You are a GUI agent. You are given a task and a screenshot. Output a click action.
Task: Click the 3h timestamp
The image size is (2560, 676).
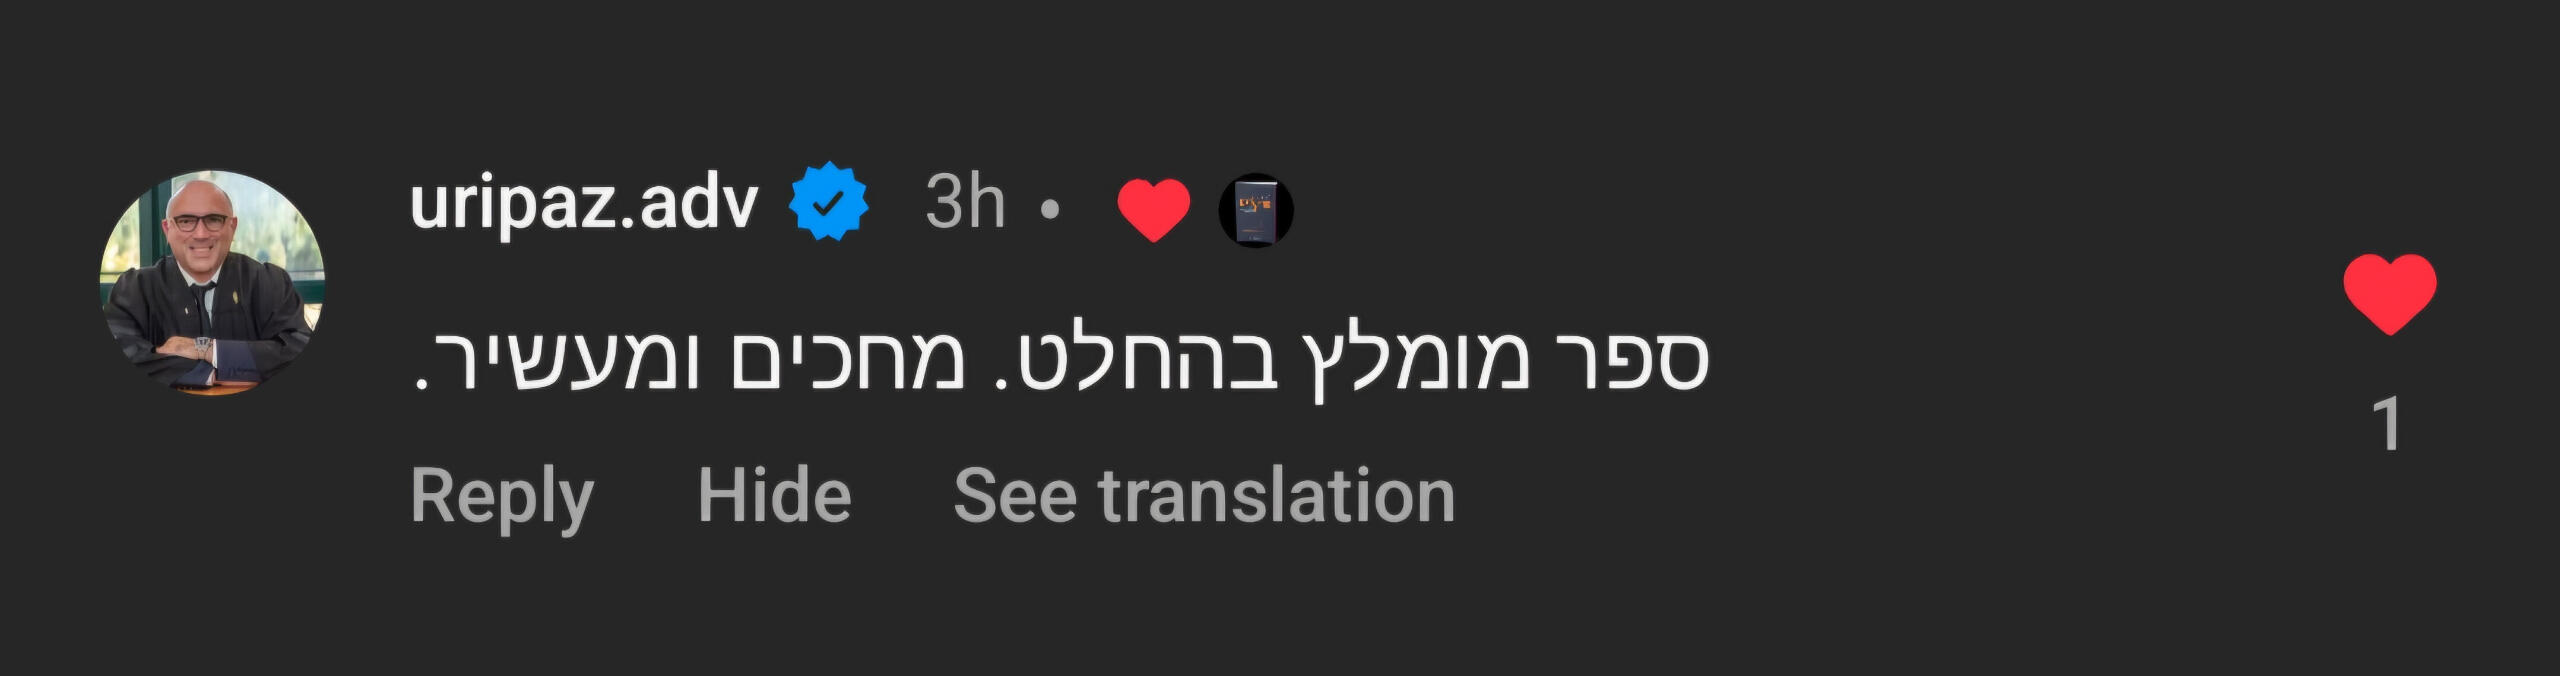click(x=964, y=203)
